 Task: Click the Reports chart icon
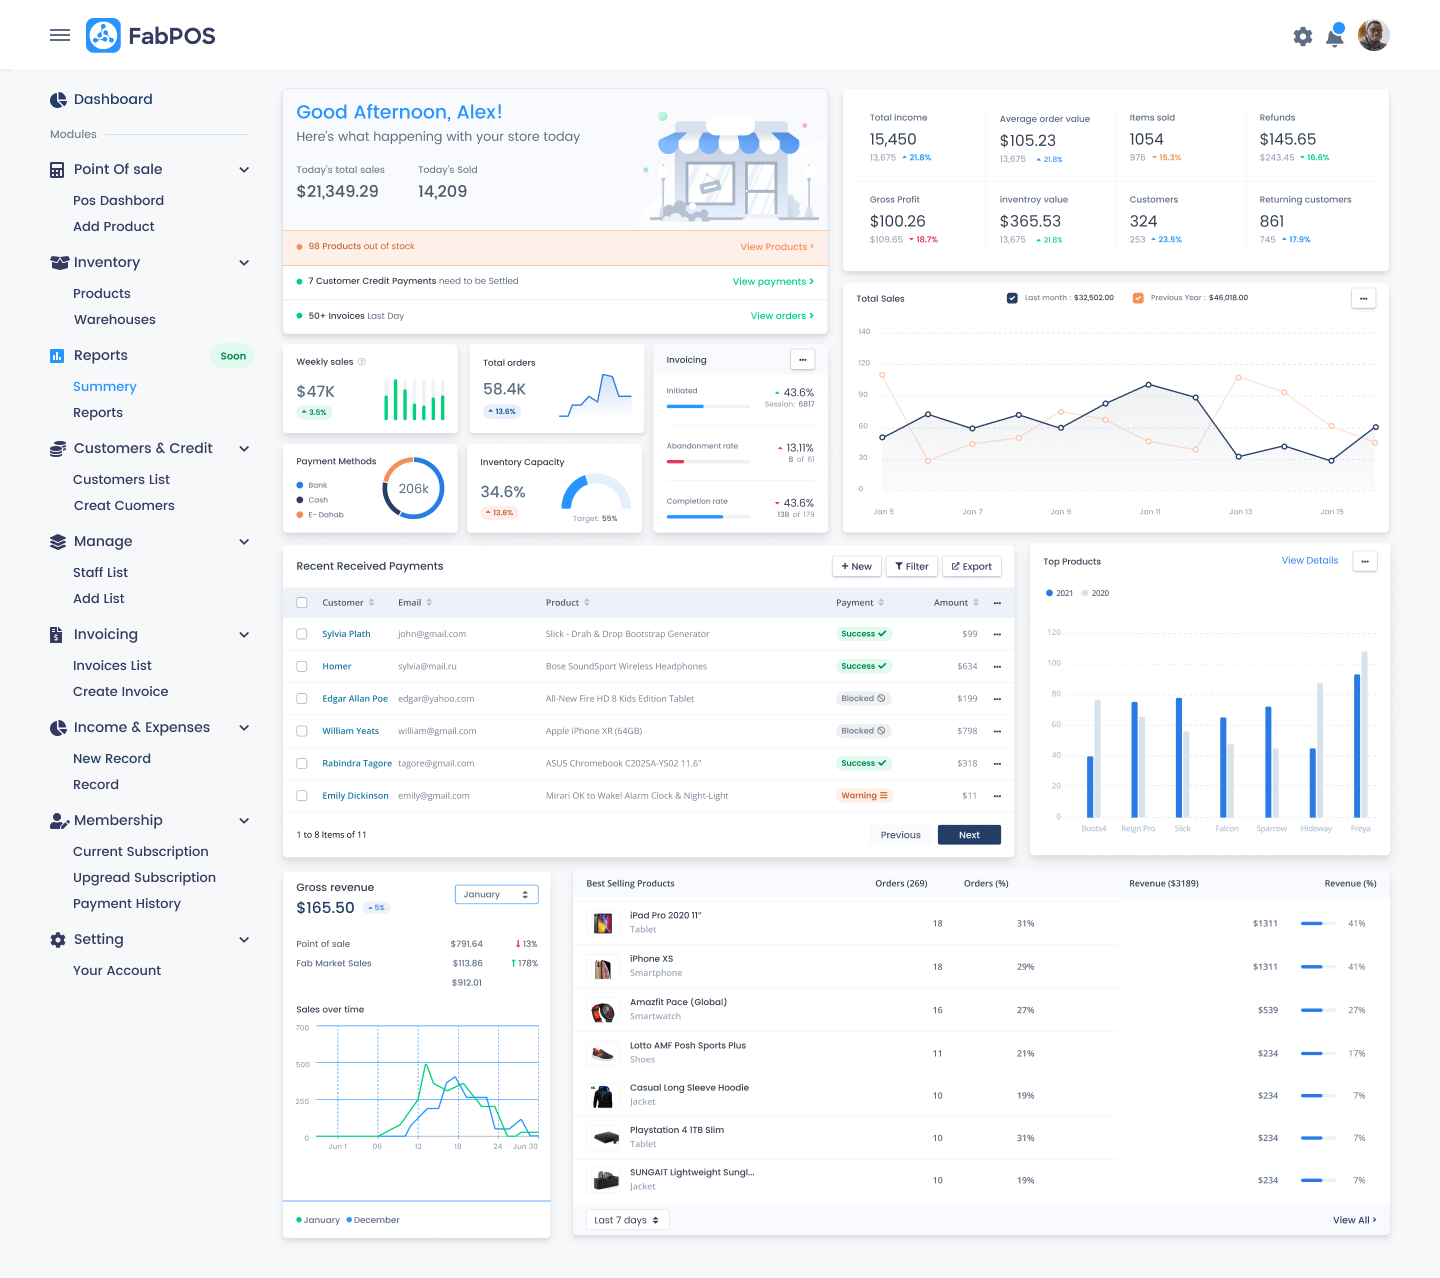57,355
